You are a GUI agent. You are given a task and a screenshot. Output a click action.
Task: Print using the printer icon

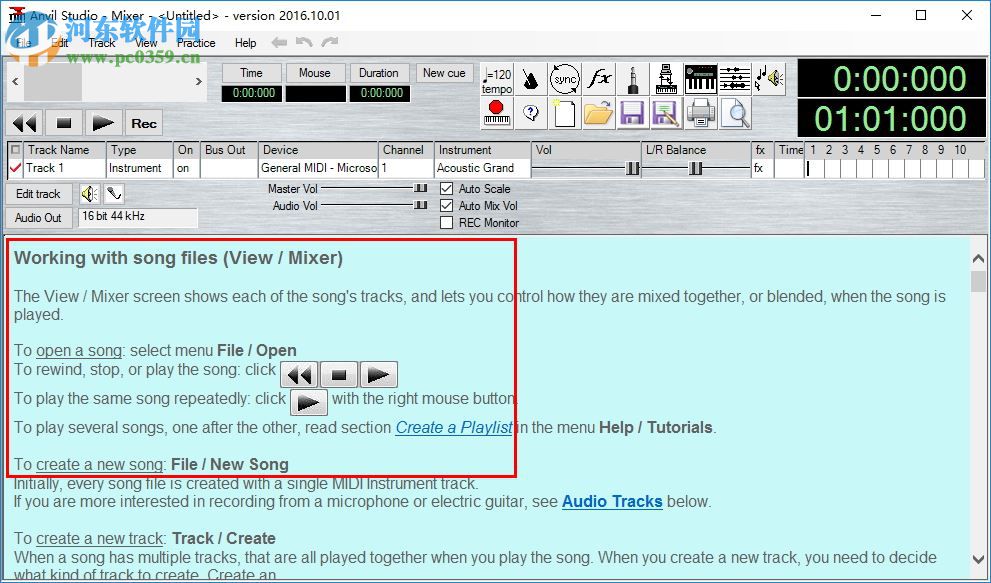(x=700, y=114)
